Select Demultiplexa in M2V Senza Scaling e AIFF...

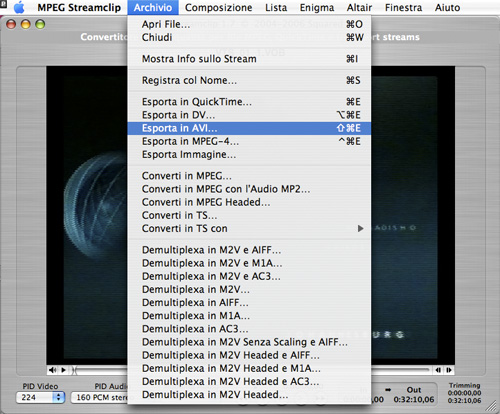(249, 342)
